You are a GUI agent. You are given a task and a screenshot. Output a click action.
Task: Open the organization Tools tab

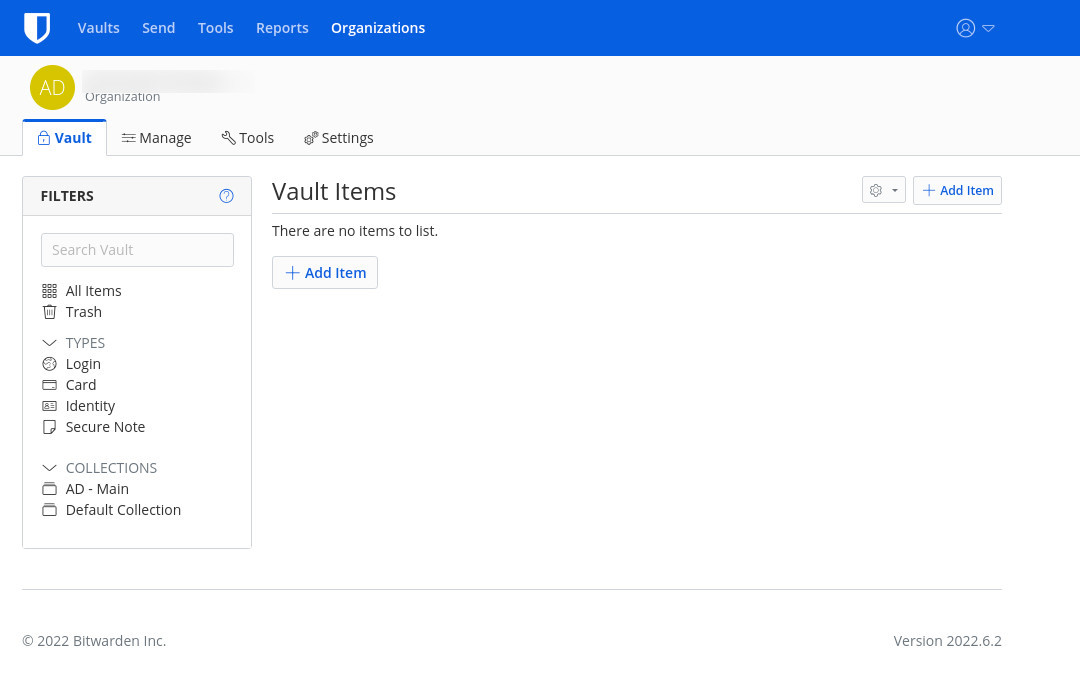pos(247,138)
